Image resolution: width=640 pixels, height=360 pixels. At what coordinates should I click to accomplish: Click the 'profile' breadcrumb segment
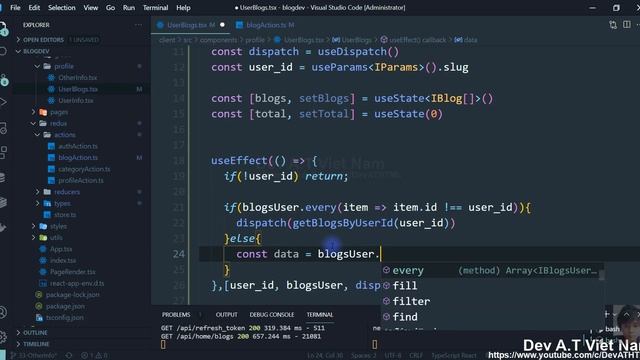click(x=255, y=40)
